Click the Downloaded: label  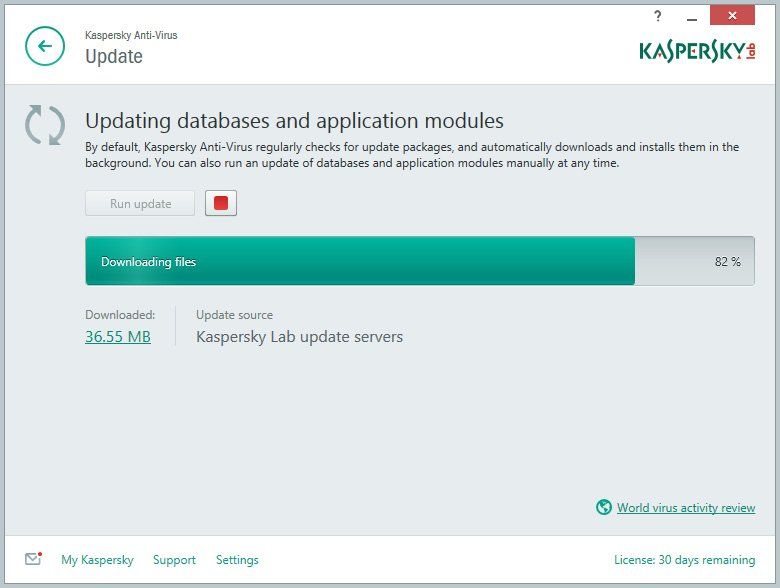[120, 315]
